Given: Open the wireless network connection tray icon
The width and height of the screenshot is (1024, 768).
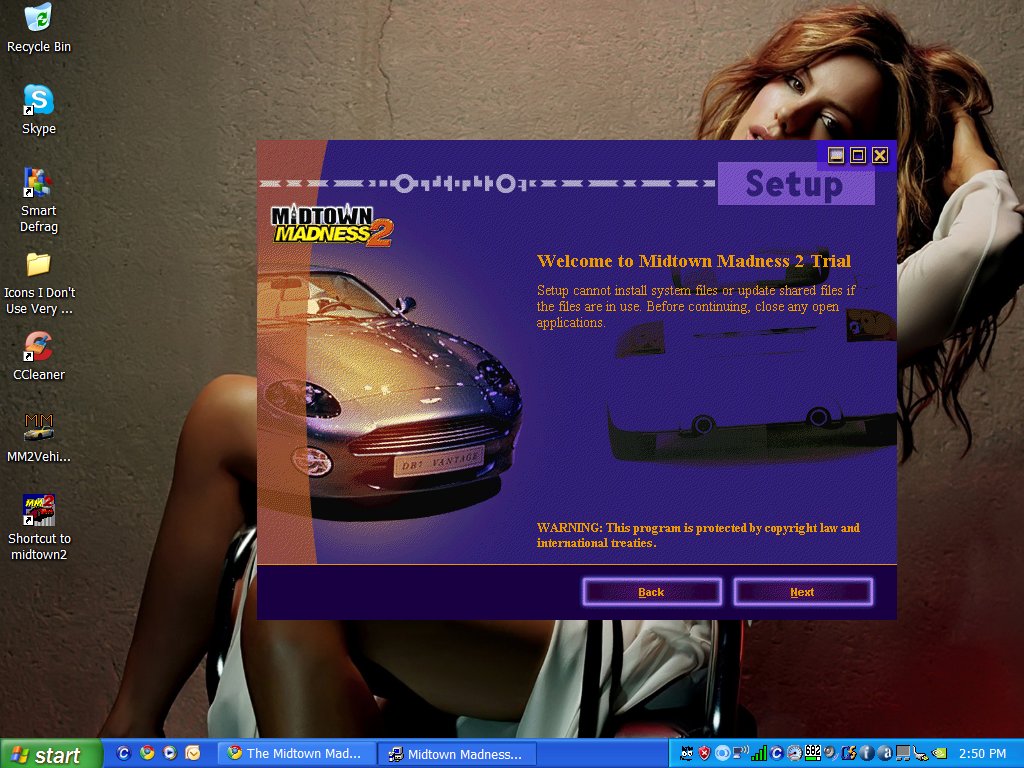Looking at the screenshot, I should point(741,752).
